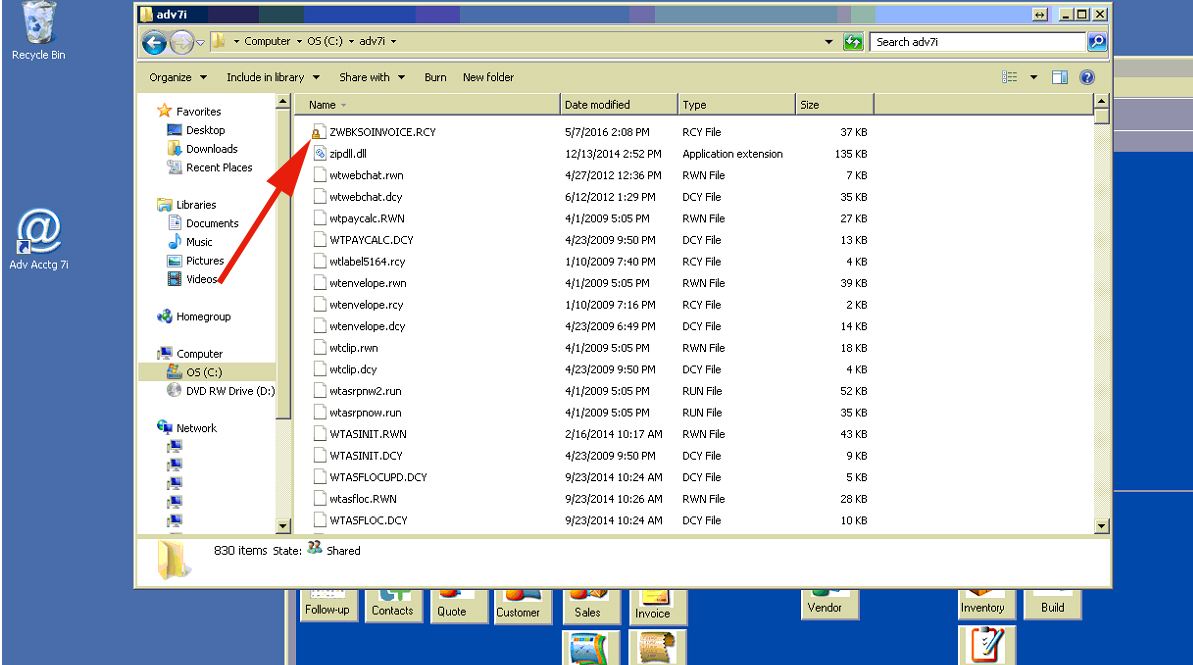Image resolution: width=1193 pixels, height=665 pixels.
Task: Click Burn in the toolbar menu
Action: click(437, 77)
